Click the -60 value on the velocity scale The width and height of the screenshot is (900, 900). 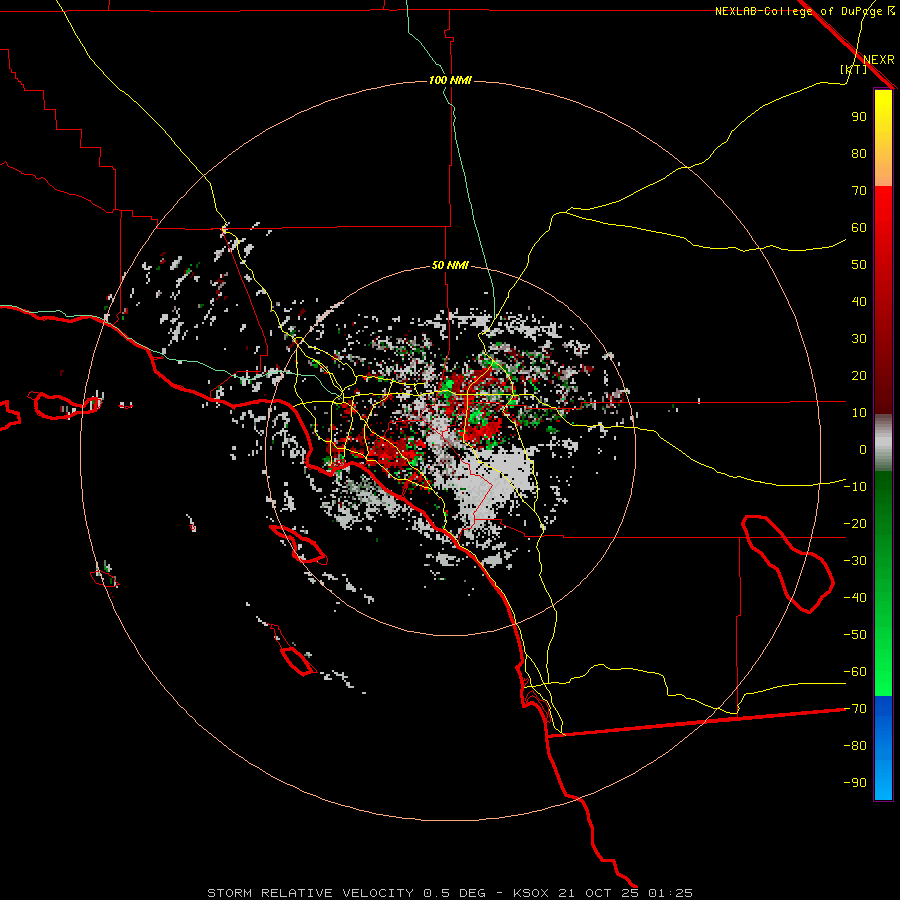pos(855,672)
